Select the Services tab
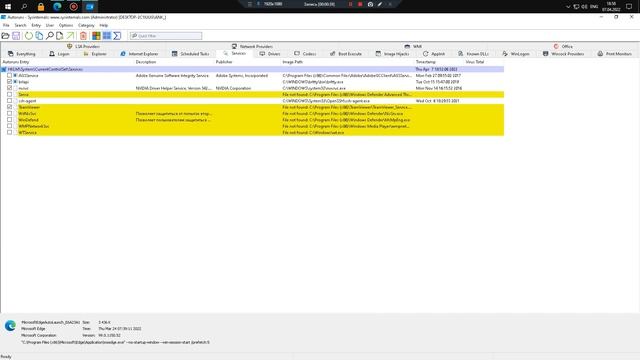The height and width of the screenshot is (360, 640). 235,53
